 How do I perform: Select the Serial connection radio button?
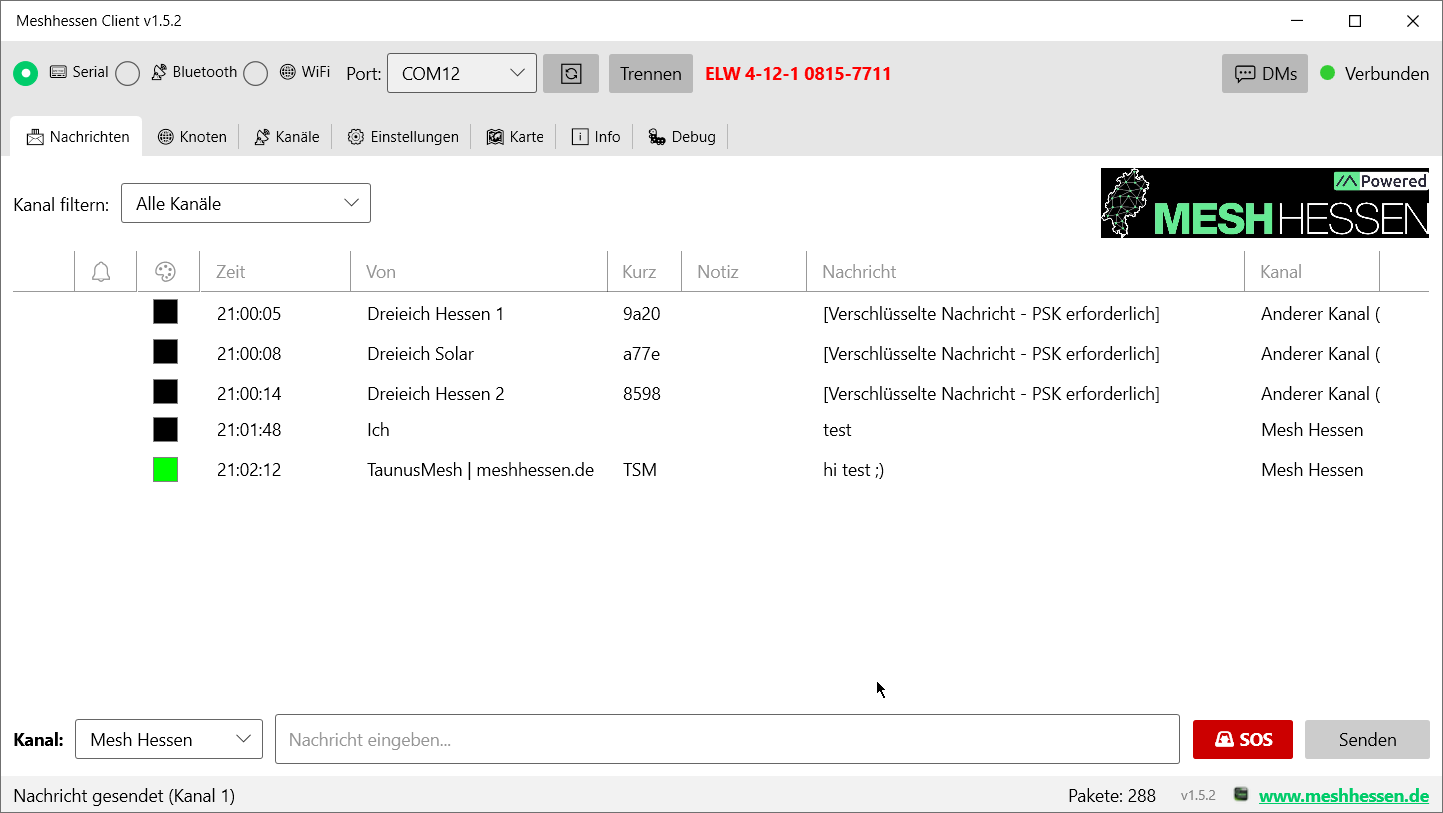click(x=25, y=73)
